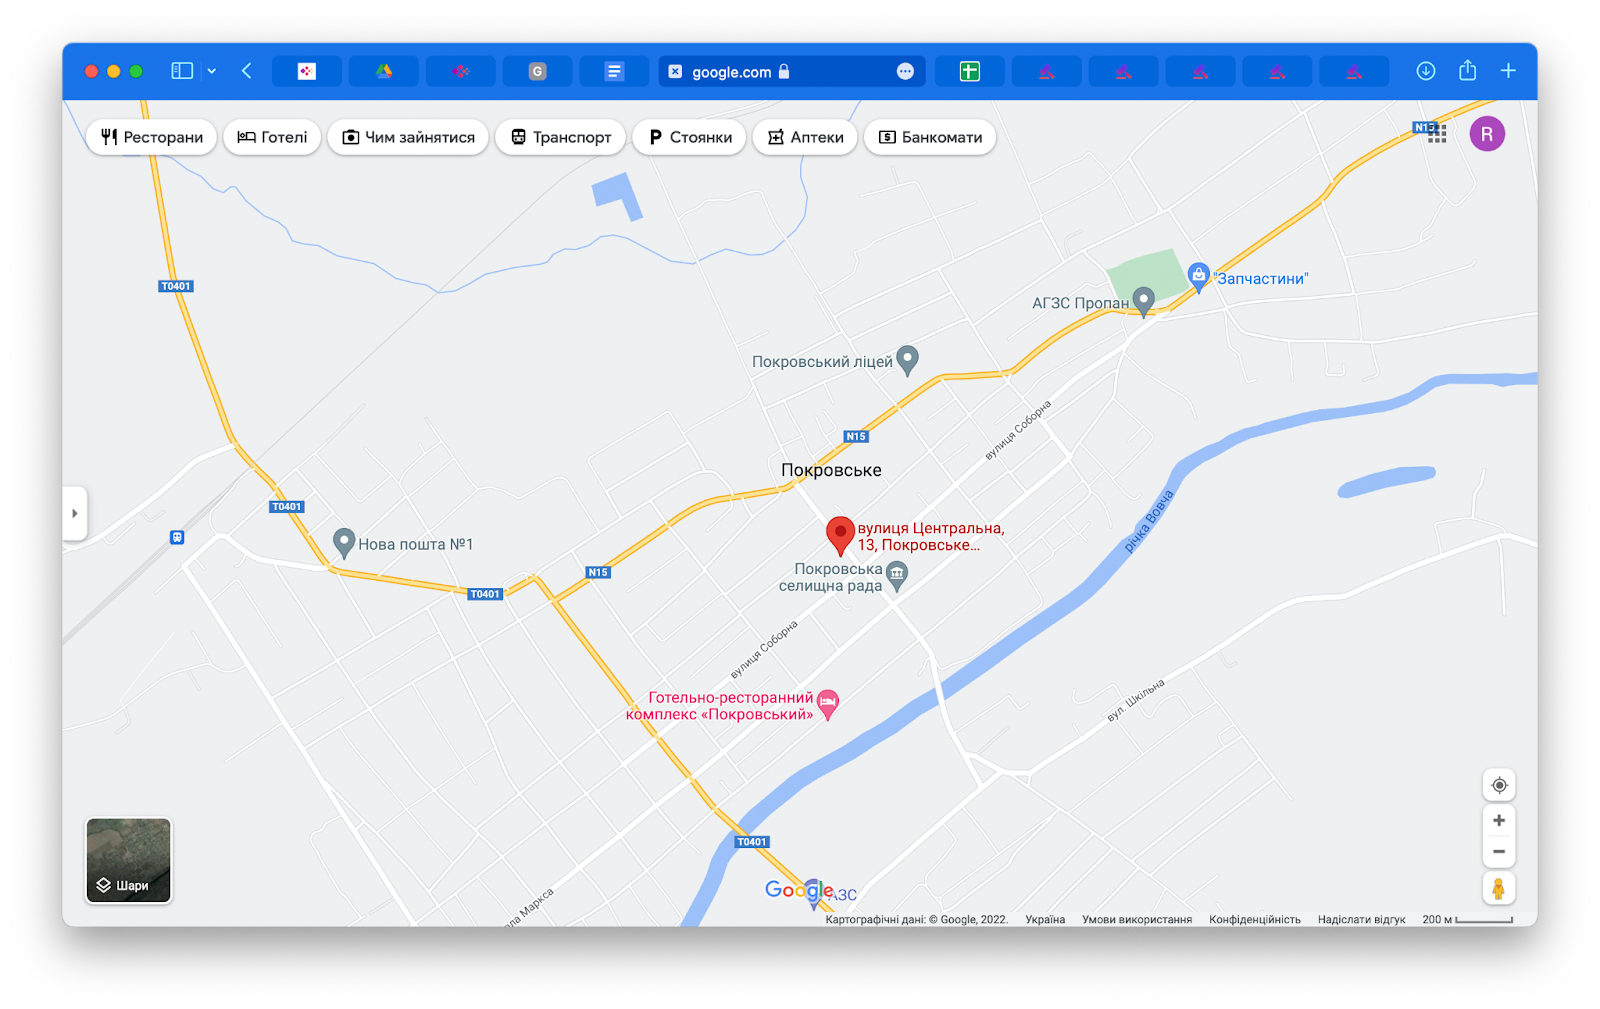Select the Аптеки pharmacy chip

pyautogui.click(x=805, y=137)
